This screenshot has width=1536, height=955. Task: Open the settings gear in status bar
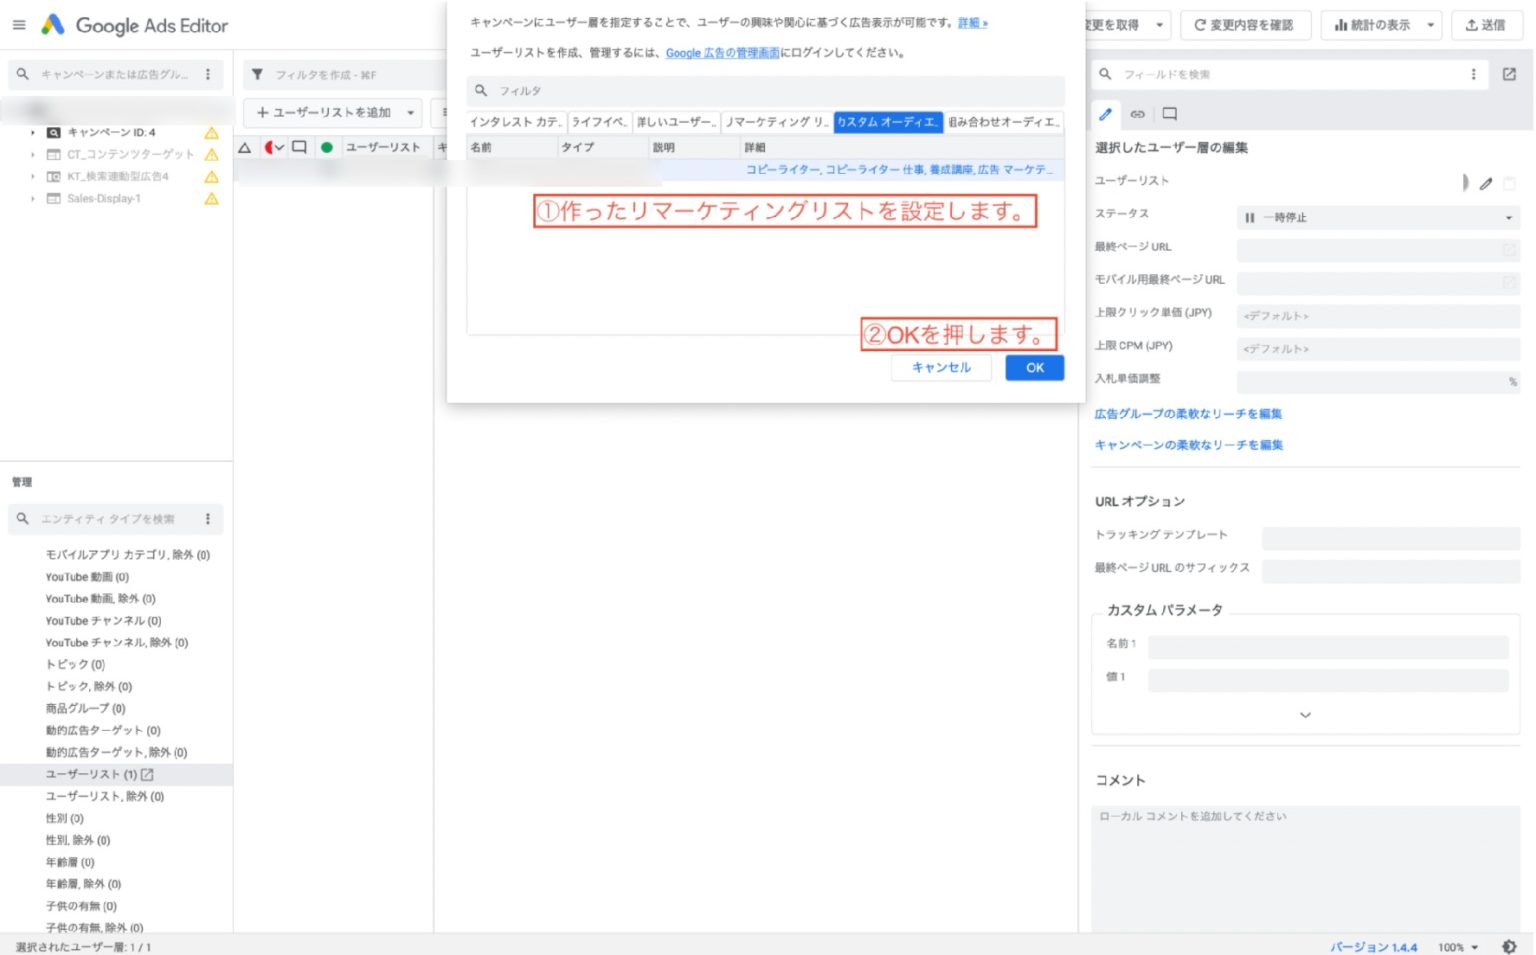coord(1509,946)
